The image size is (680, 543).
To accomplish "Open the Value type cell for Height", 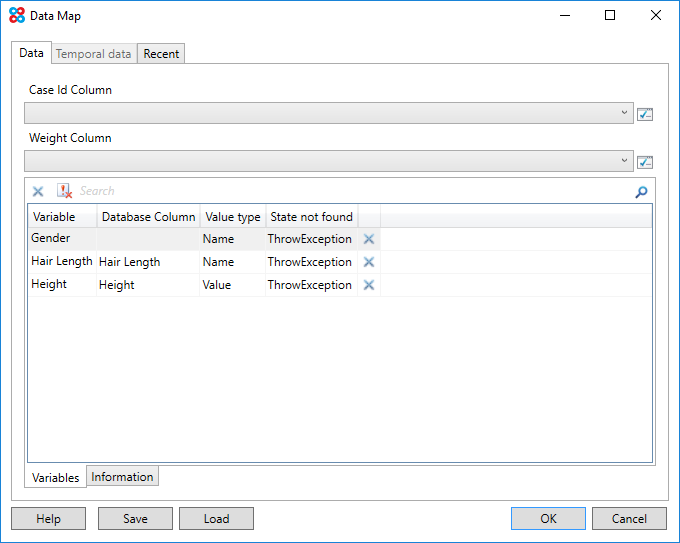I will (232, 285).
